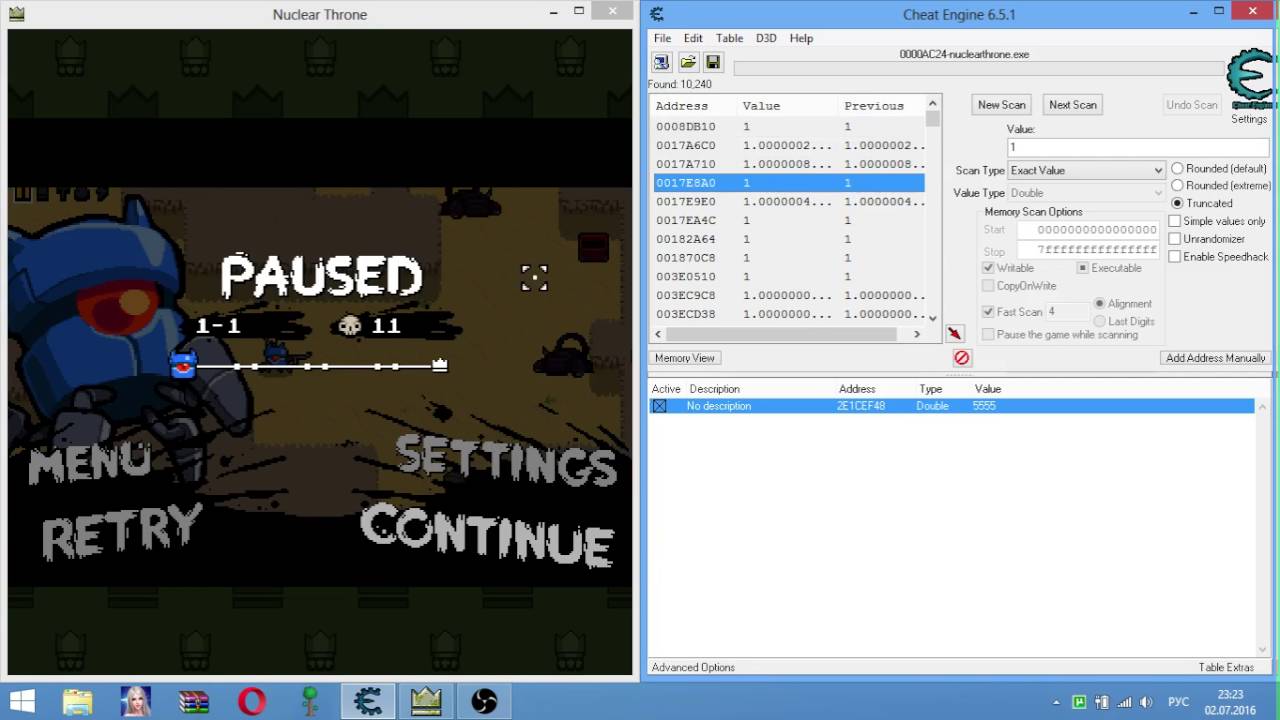Viewport: 1280px width, 720px height.
Task: Click results list scroll-up arrow
Action: [933, 103]
